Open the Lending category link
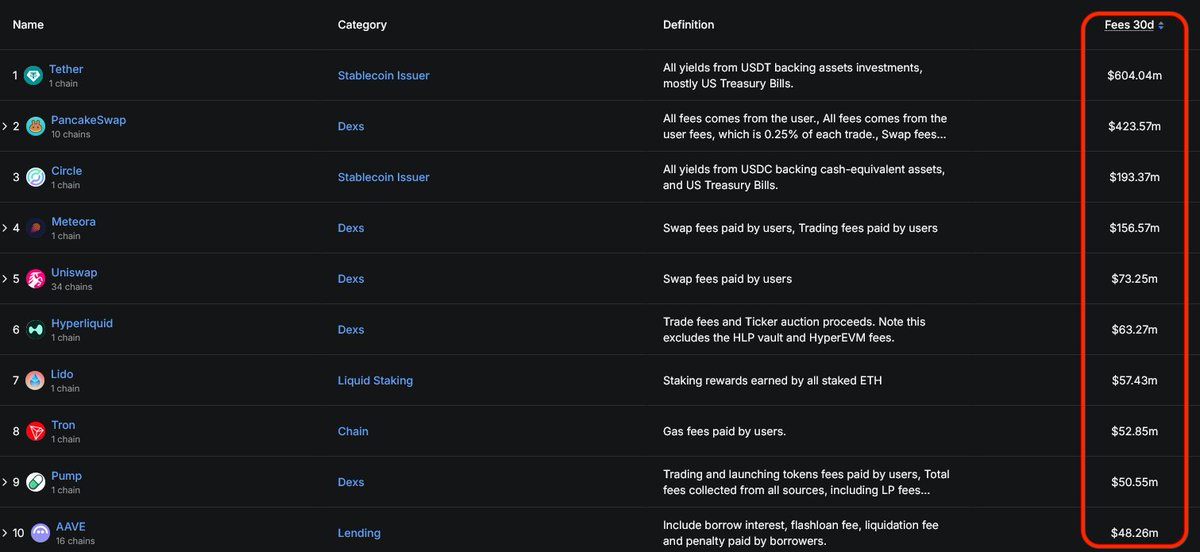Viewport: 1200px width, 552px height. tap(359, 533)
